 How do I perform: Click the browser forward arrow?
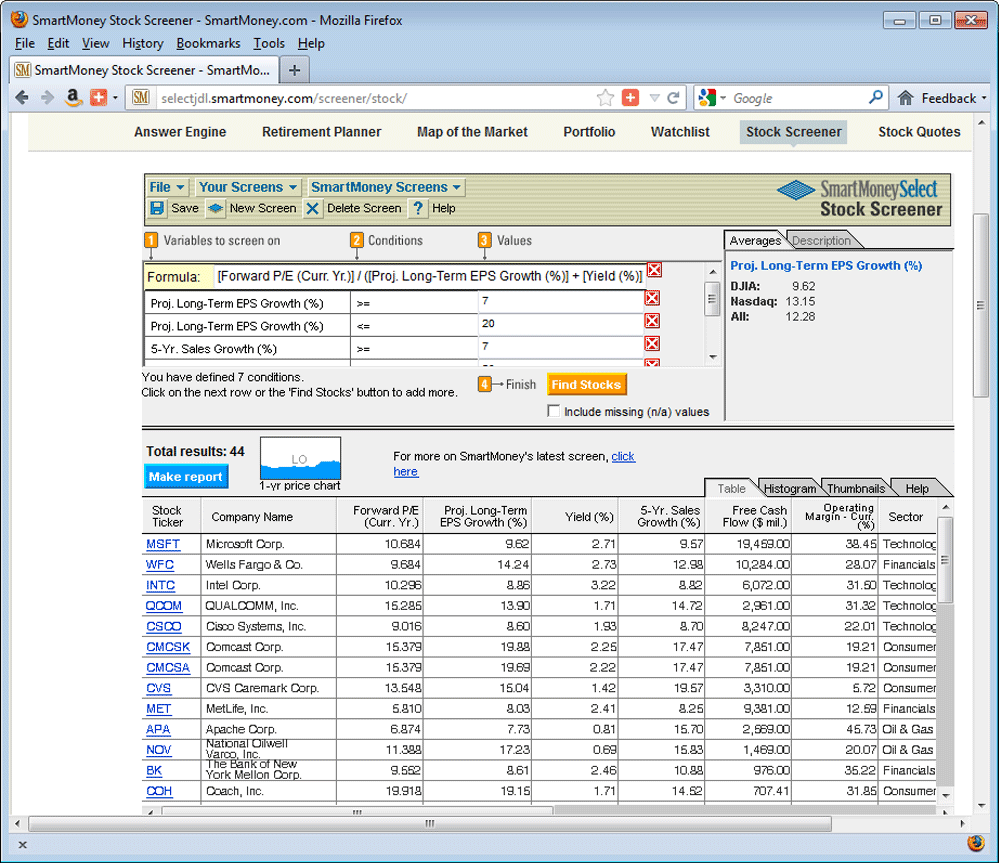[x=47, y=98]
